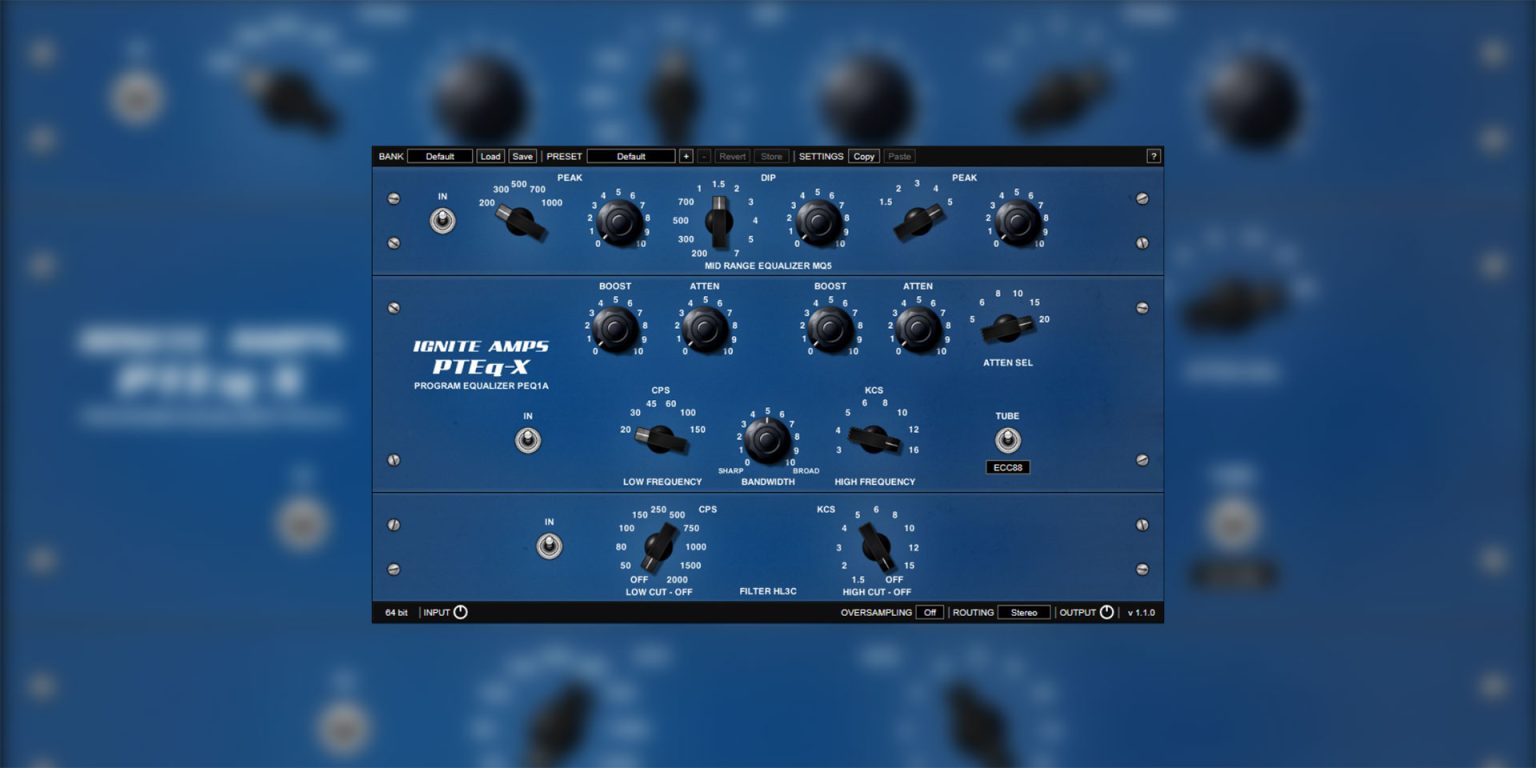This screenshot has height=768, width=1536.
Task: Flip the TUBE selector switch
Action: [1007, 439]
